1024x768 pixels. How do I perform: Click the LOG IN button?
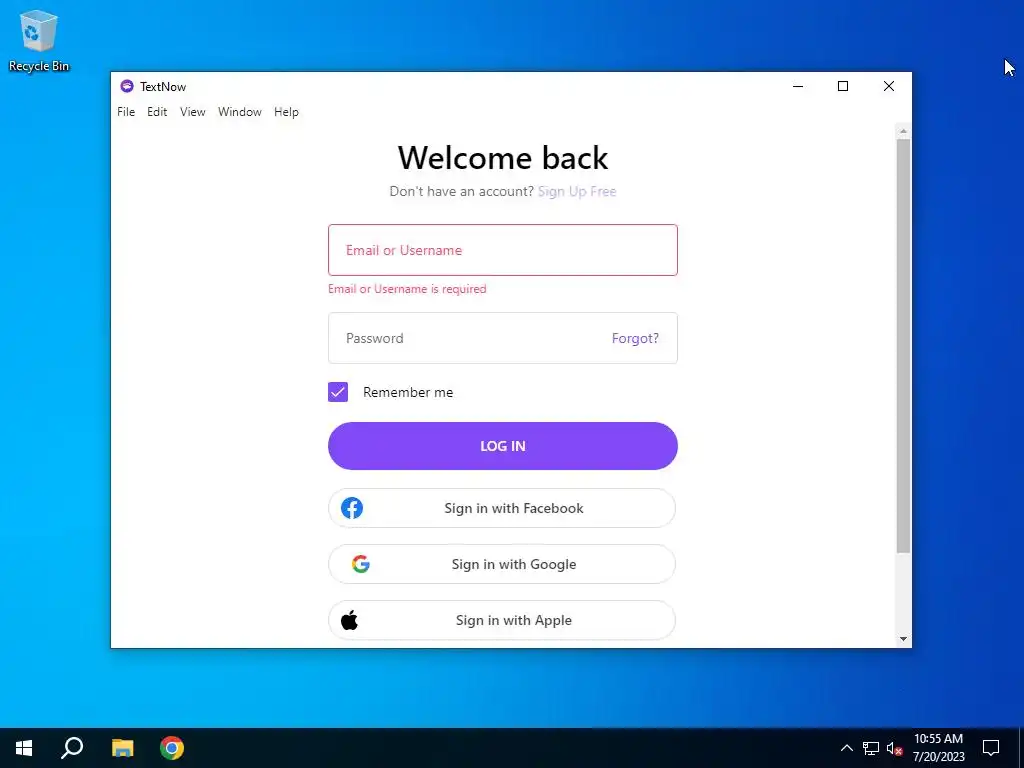pos(503,446)
